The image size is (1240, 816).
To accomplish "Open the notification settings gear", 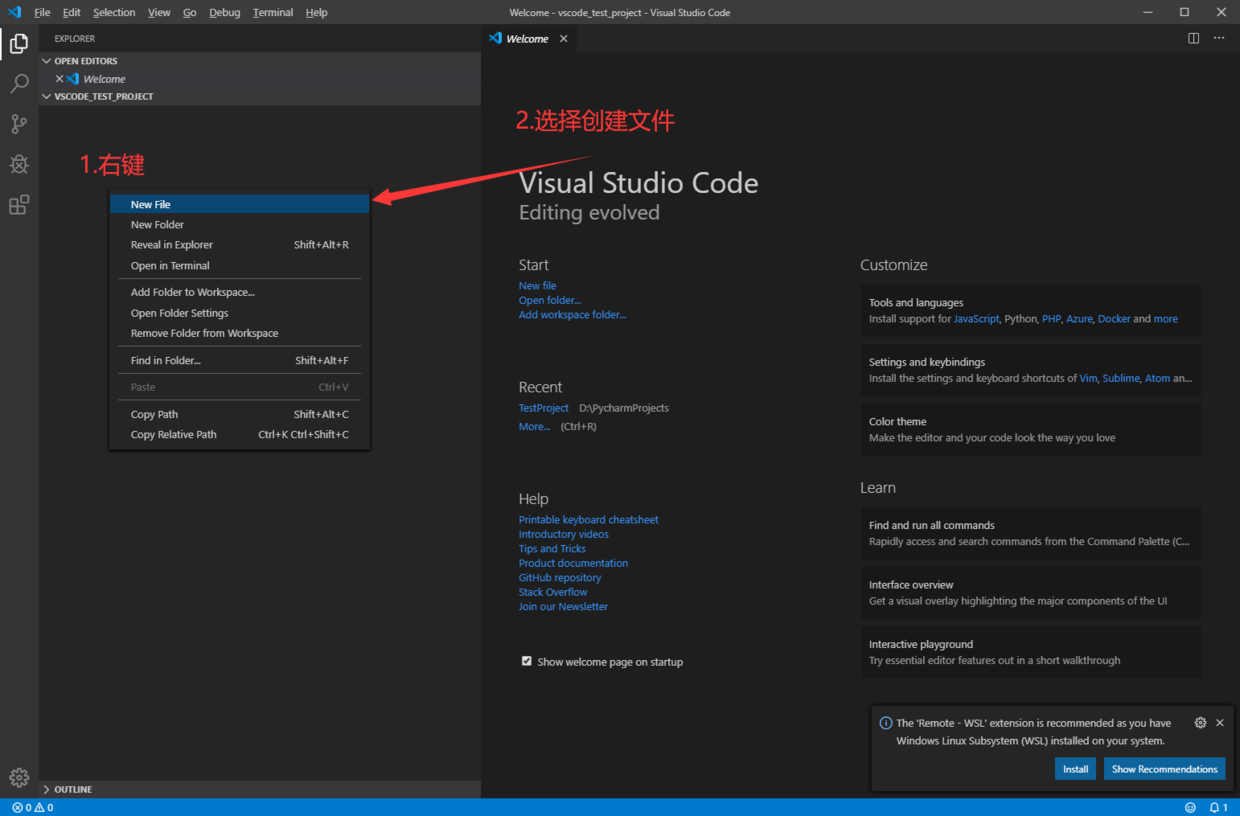I will [1200, 723].
